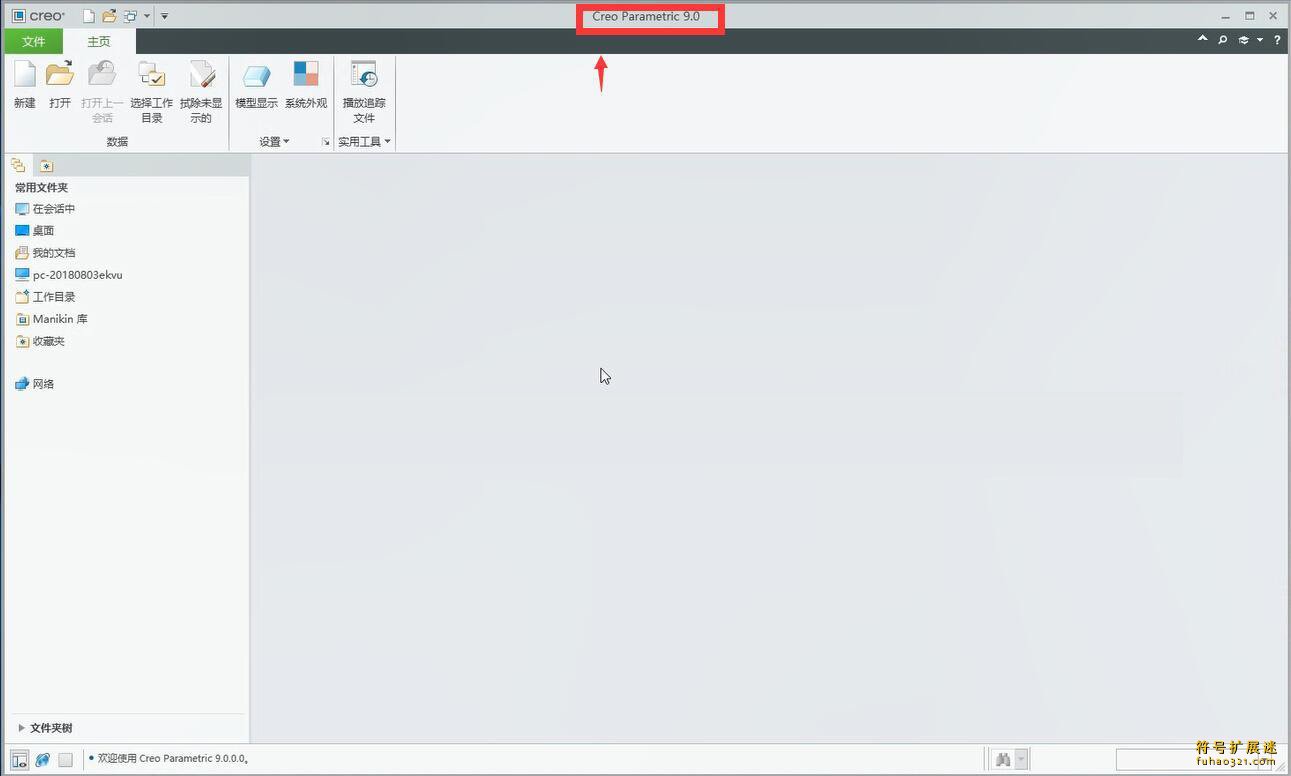Open Help with the question mark icon
Screen dimensions: 1291x776
1277,40
